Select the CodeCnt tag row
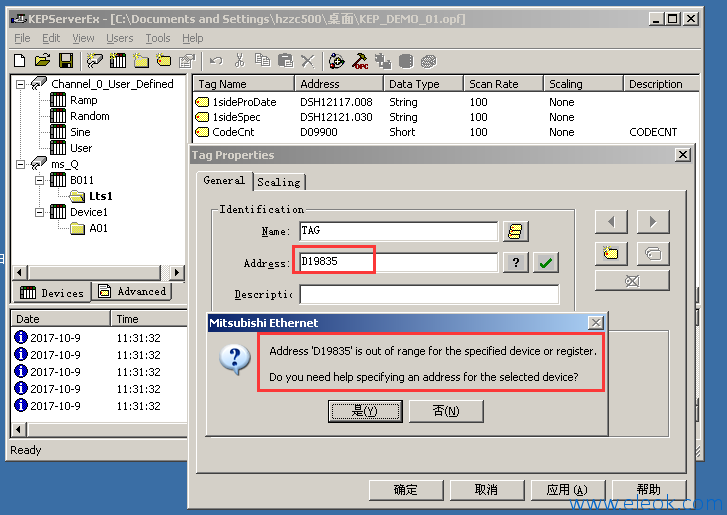Image resolution: width=727 pixels, height=515 pixels. point(445,132)
